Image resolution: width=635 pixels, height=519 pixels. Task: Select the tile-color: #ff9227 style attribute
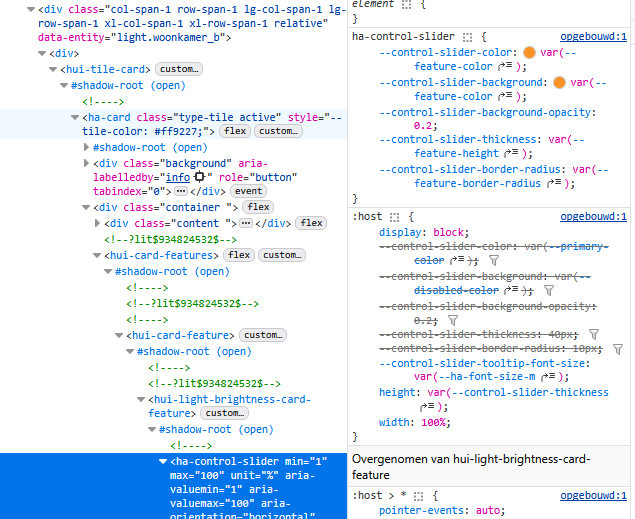(212, 124)
